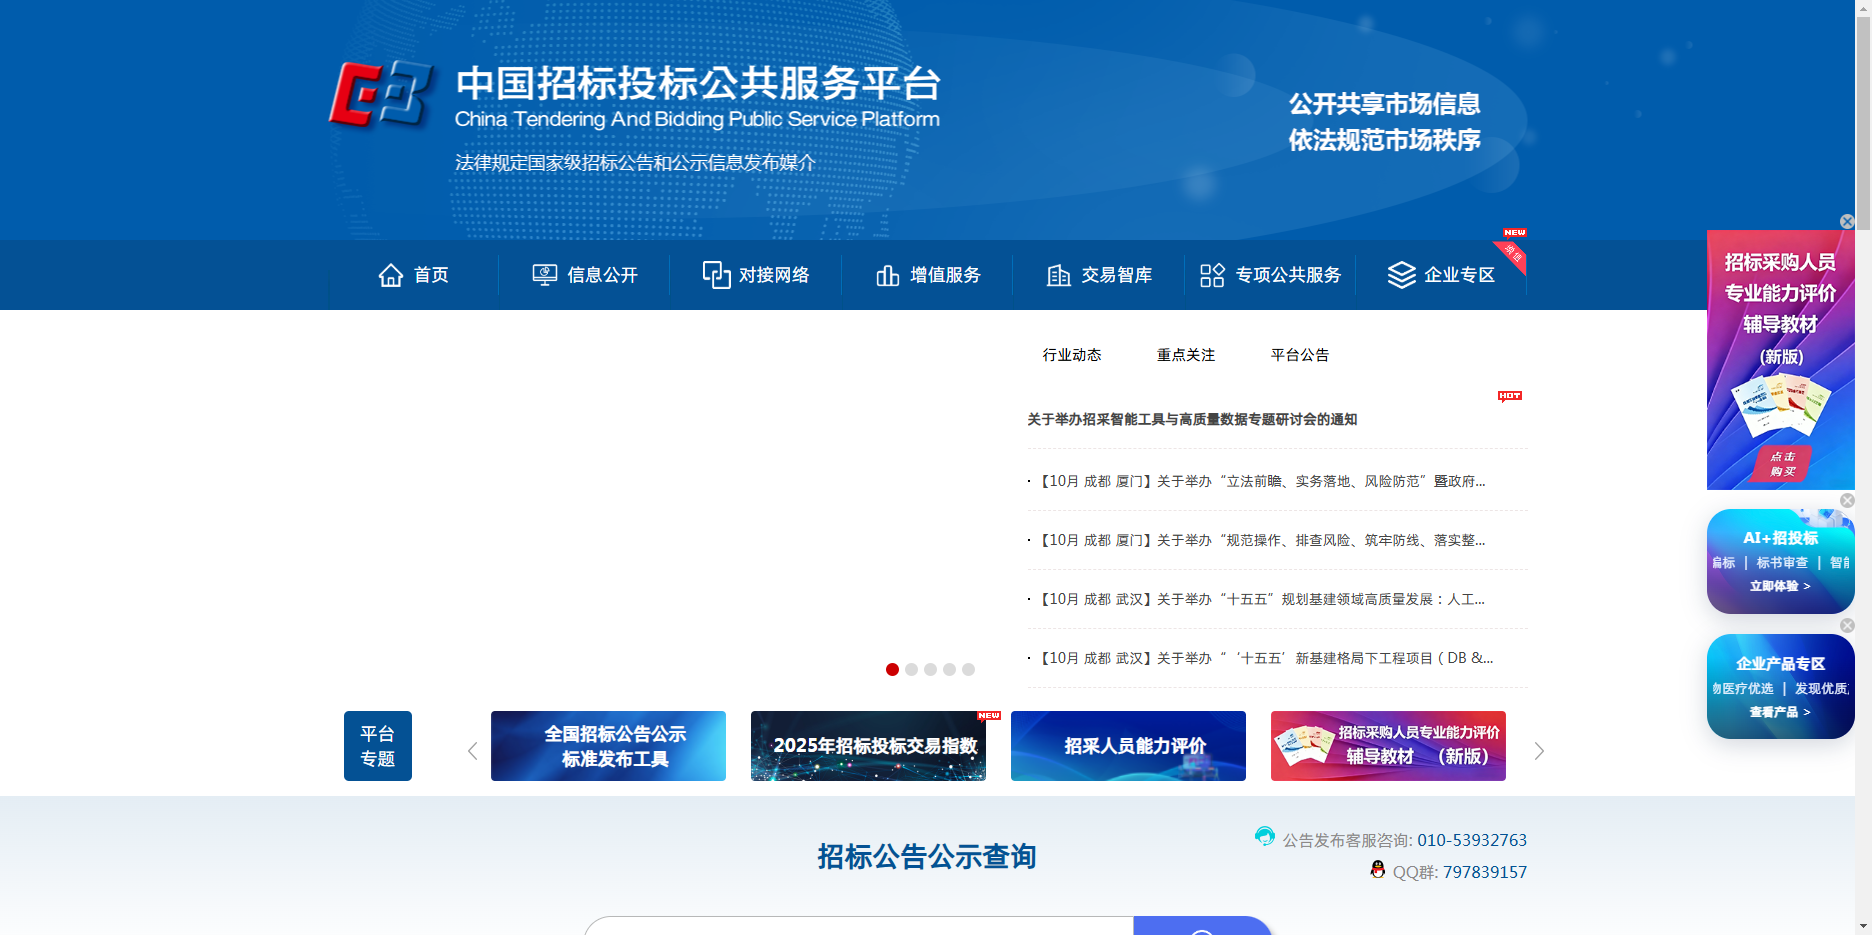Open the 规范操作、排查风险 news item
Screen dimensions: 1872x935
coord(1262,540)
